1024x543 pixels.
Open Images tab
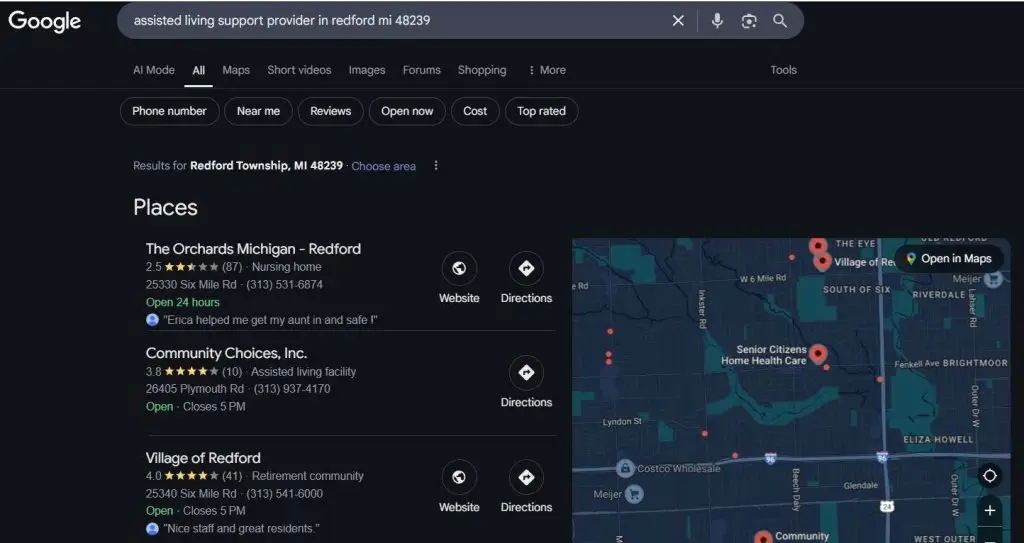(x=366, y=70)
